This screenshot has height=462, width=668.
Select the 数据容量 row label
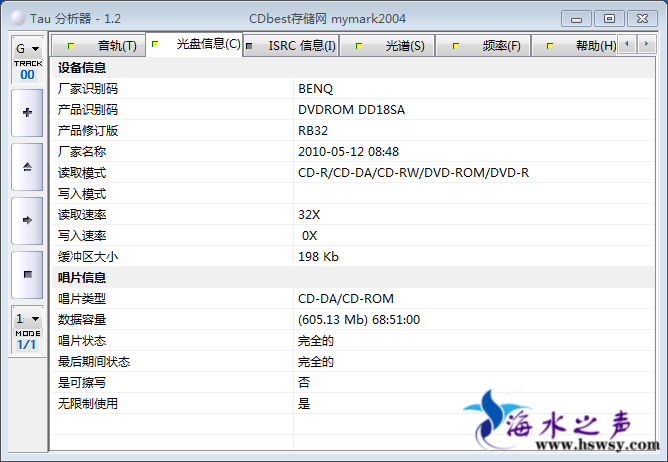[x=82, y=320]
